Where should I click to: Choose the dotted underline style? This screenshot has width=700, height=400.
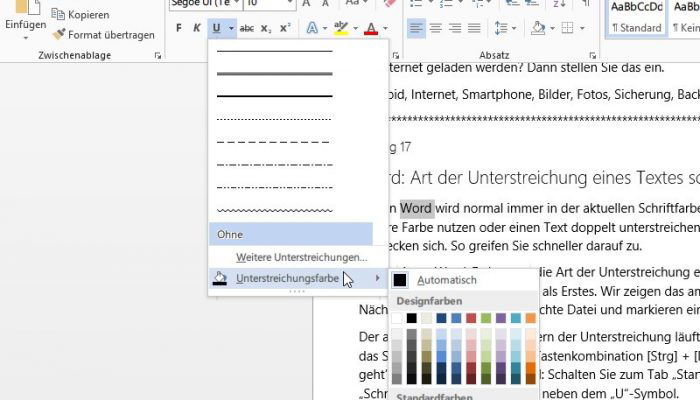[275, 119]
